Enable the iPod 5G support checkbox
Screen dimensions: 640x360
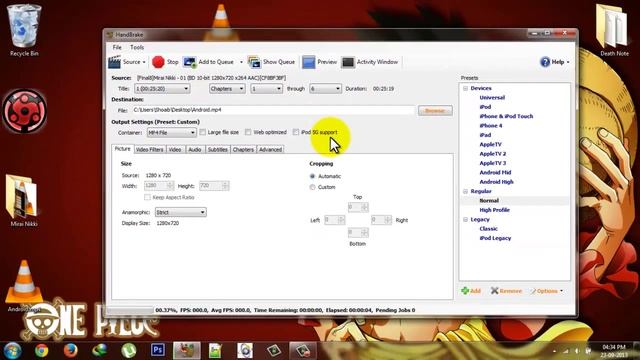pos(296,132)
